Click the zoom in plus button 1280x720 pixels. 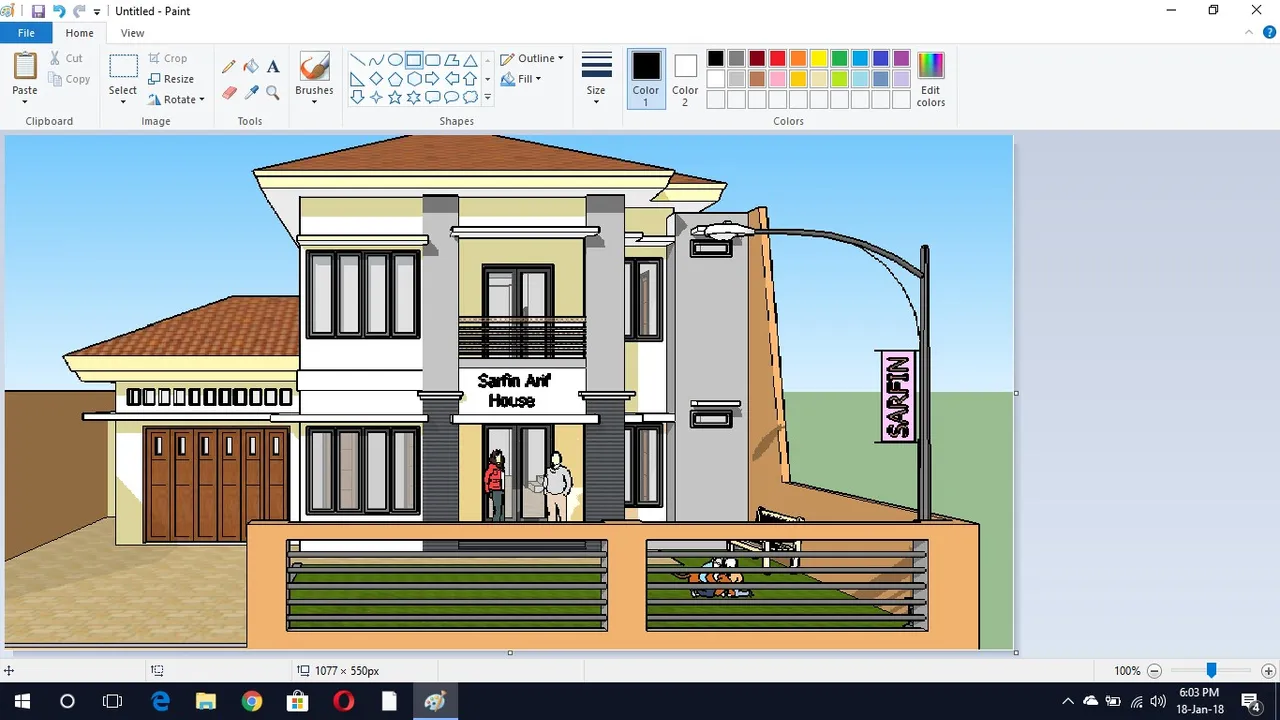click(1268, 671)
